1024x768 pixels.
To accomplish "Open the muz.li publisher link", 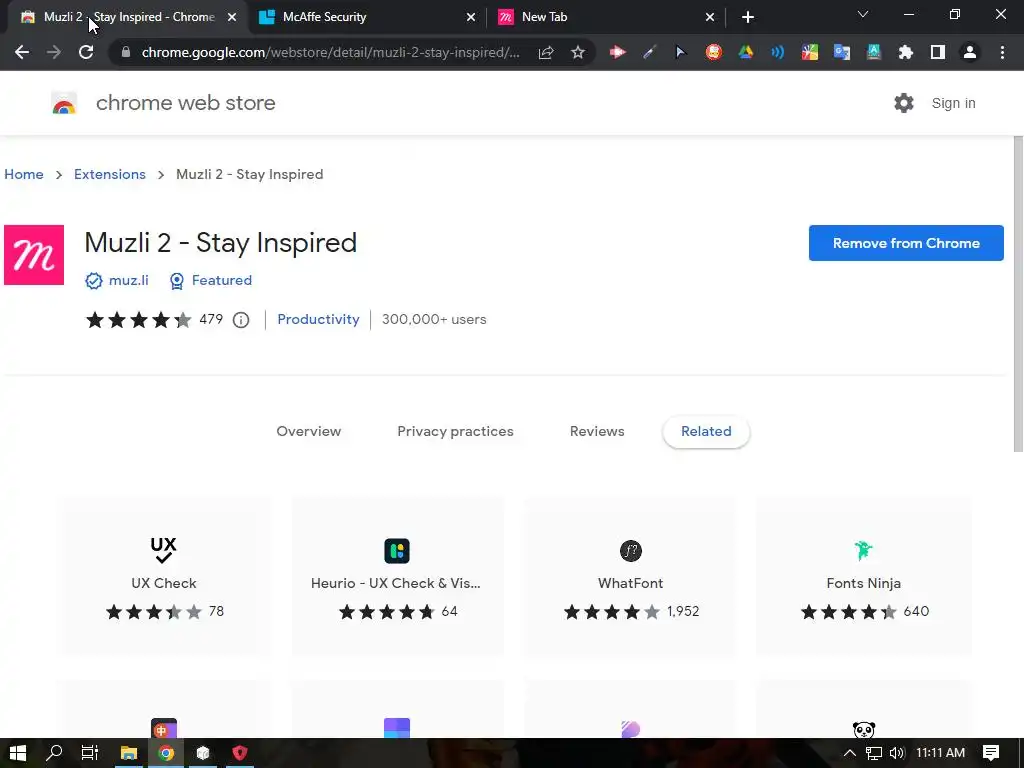I will tap(128, 280).
